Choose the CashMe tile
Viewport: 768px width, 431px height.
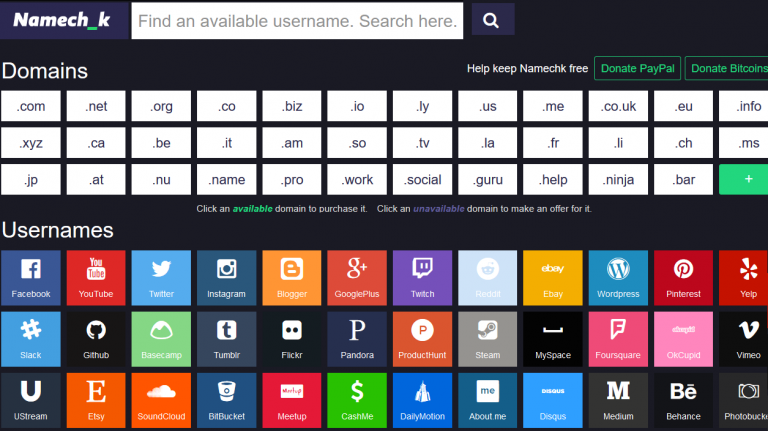(357, 399)
